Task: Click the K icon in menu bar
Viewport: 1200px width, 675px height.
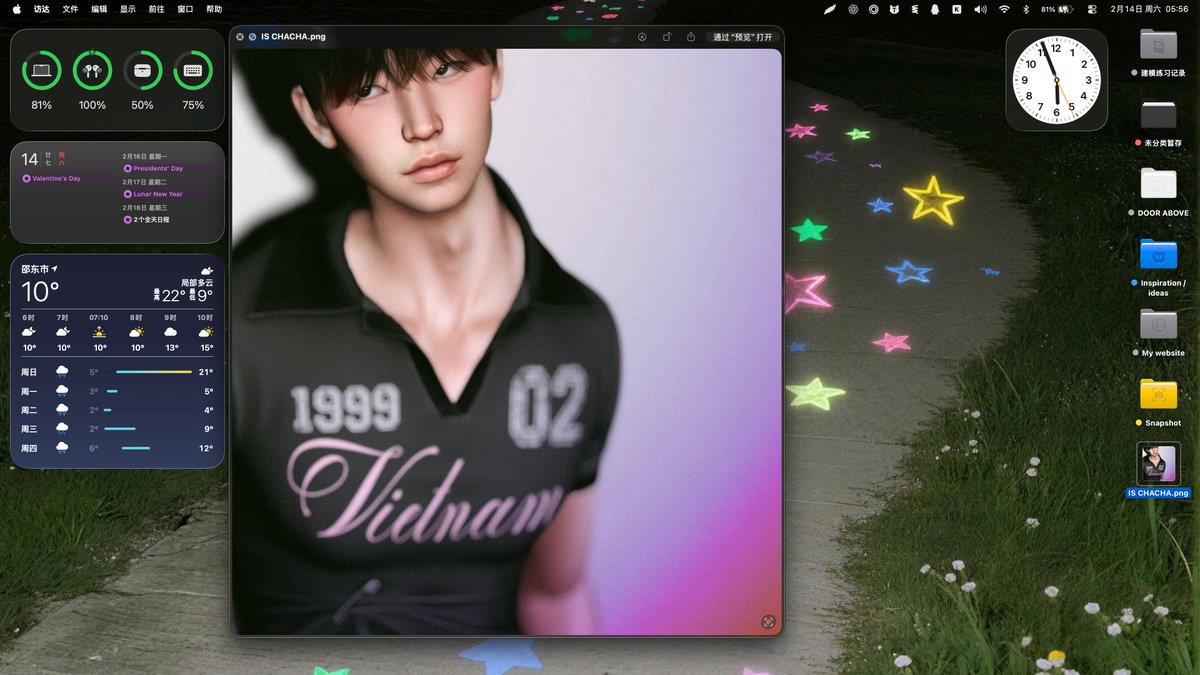Action: click(957, 8)
